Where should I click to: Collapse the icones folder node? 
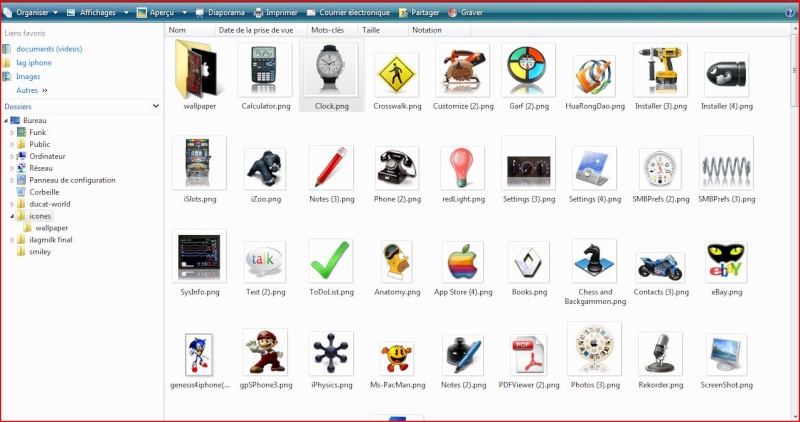pyautogui.click(x=12, y=216)
